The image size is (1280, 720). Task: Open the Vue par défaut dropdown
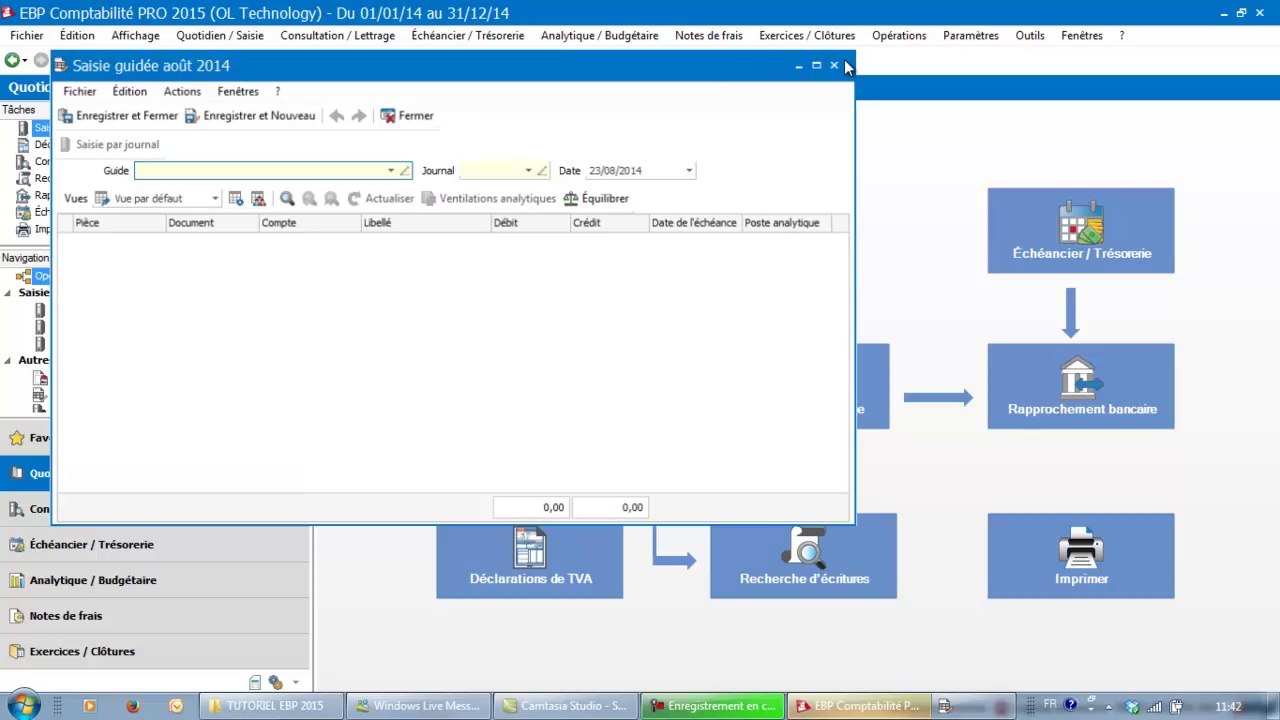214,199
